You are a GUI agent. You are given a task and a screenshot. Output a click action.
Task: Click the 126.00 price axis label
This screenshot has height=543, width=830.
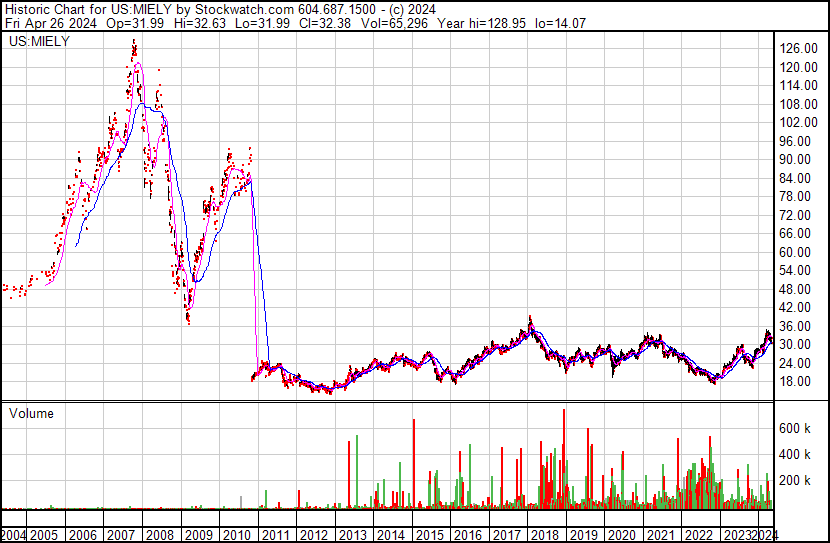point(799,48)
